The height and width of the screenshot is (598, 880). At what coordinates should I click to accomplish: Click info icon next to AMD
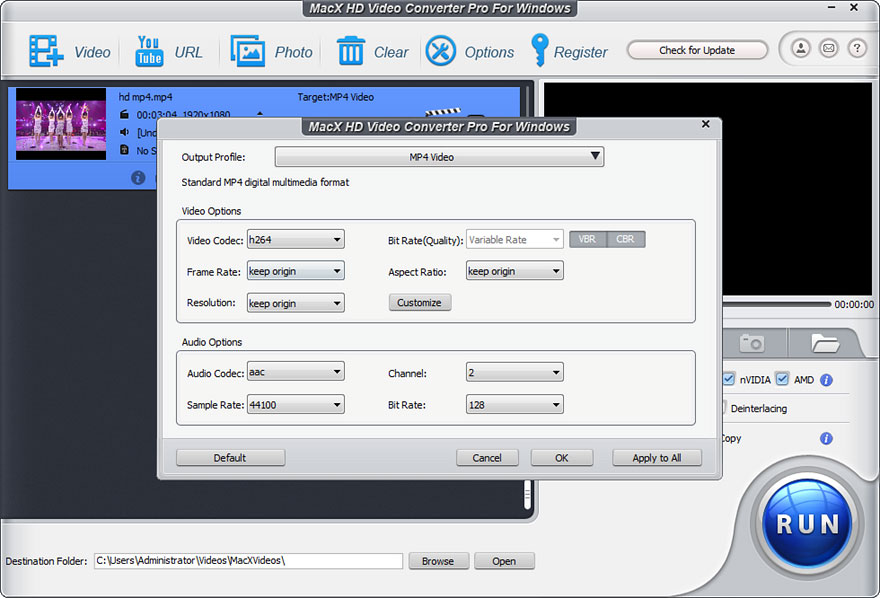coord(826,380)
